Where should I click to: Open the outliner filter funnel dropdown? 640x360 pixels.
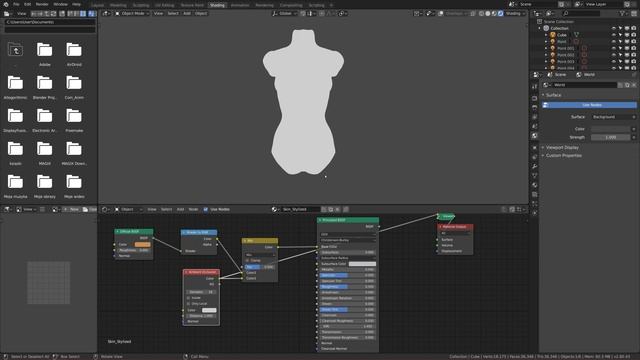coord(624,13)
